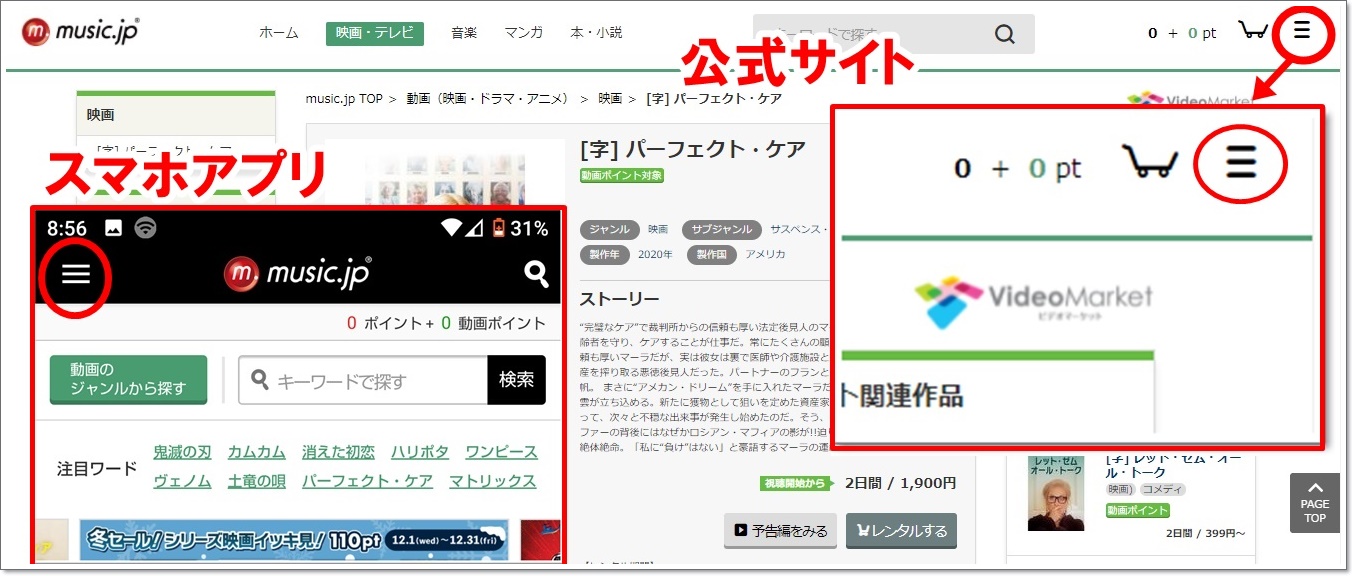Tap the Wi-Fi signal icon in the phone status bar
This screenshot has height=576, width=1353.
coord(453,228)
